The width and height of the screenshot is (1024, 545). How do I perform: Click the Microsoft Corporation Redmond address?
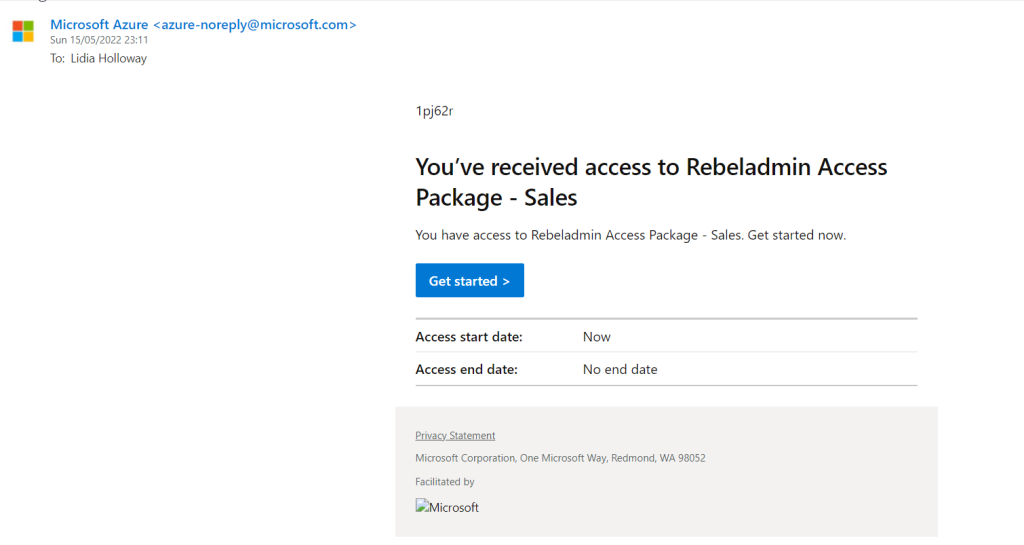tap(560, 458)
